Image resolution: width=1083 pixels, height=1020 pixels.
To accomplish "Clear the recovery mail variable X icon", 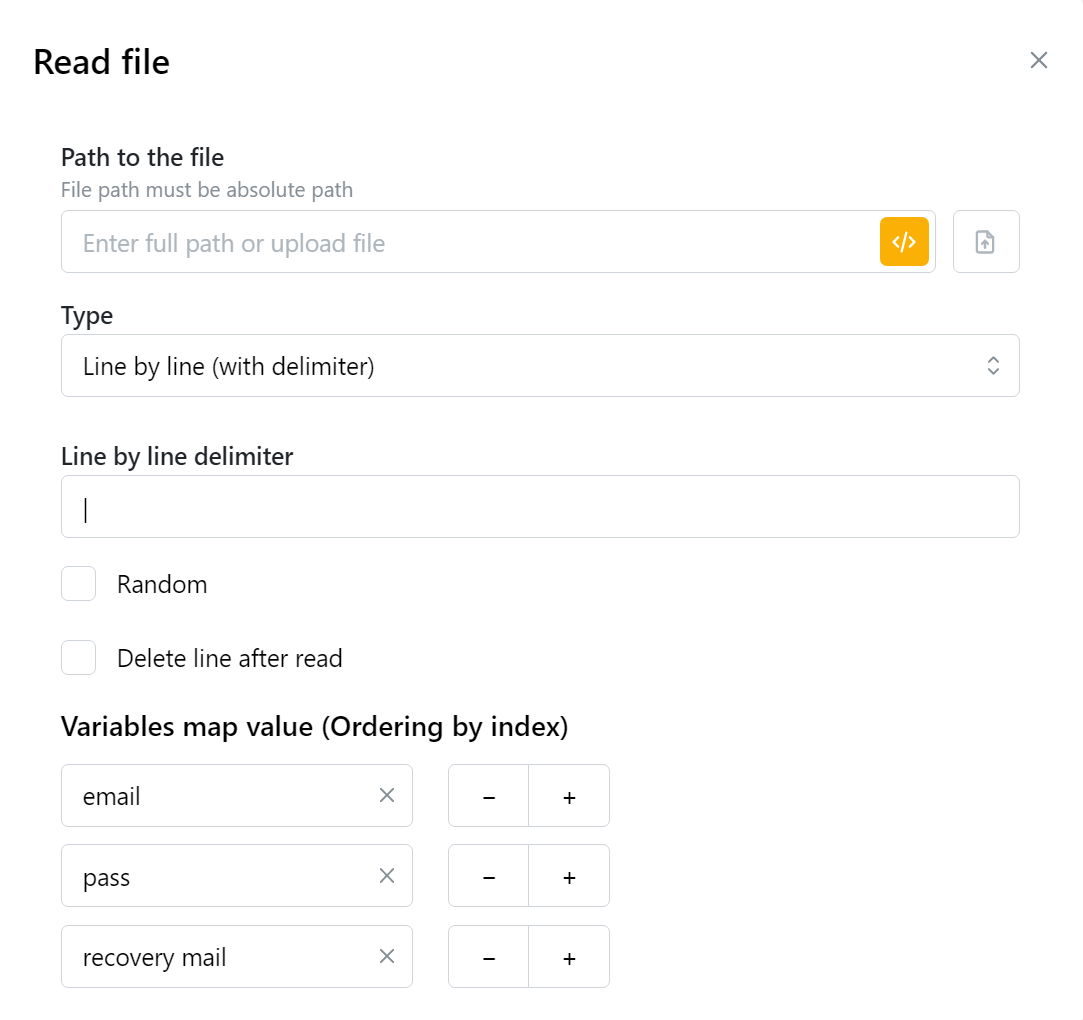I will point(387,957).
